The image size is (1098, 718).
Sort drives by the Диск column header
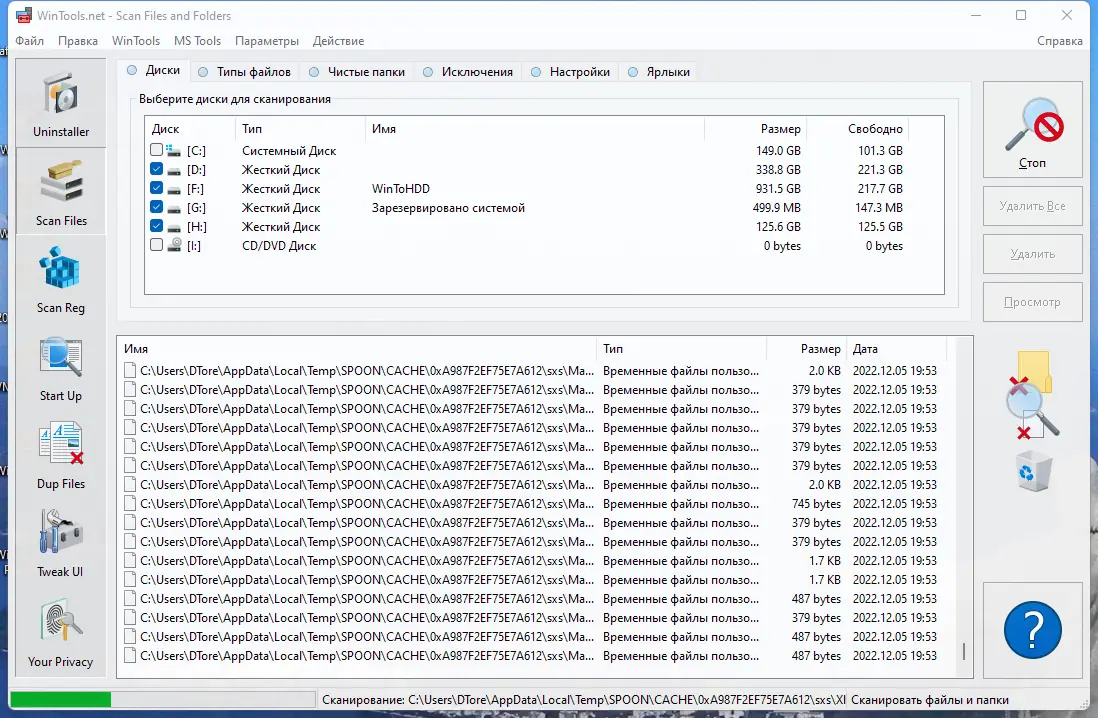click(190, 129)
